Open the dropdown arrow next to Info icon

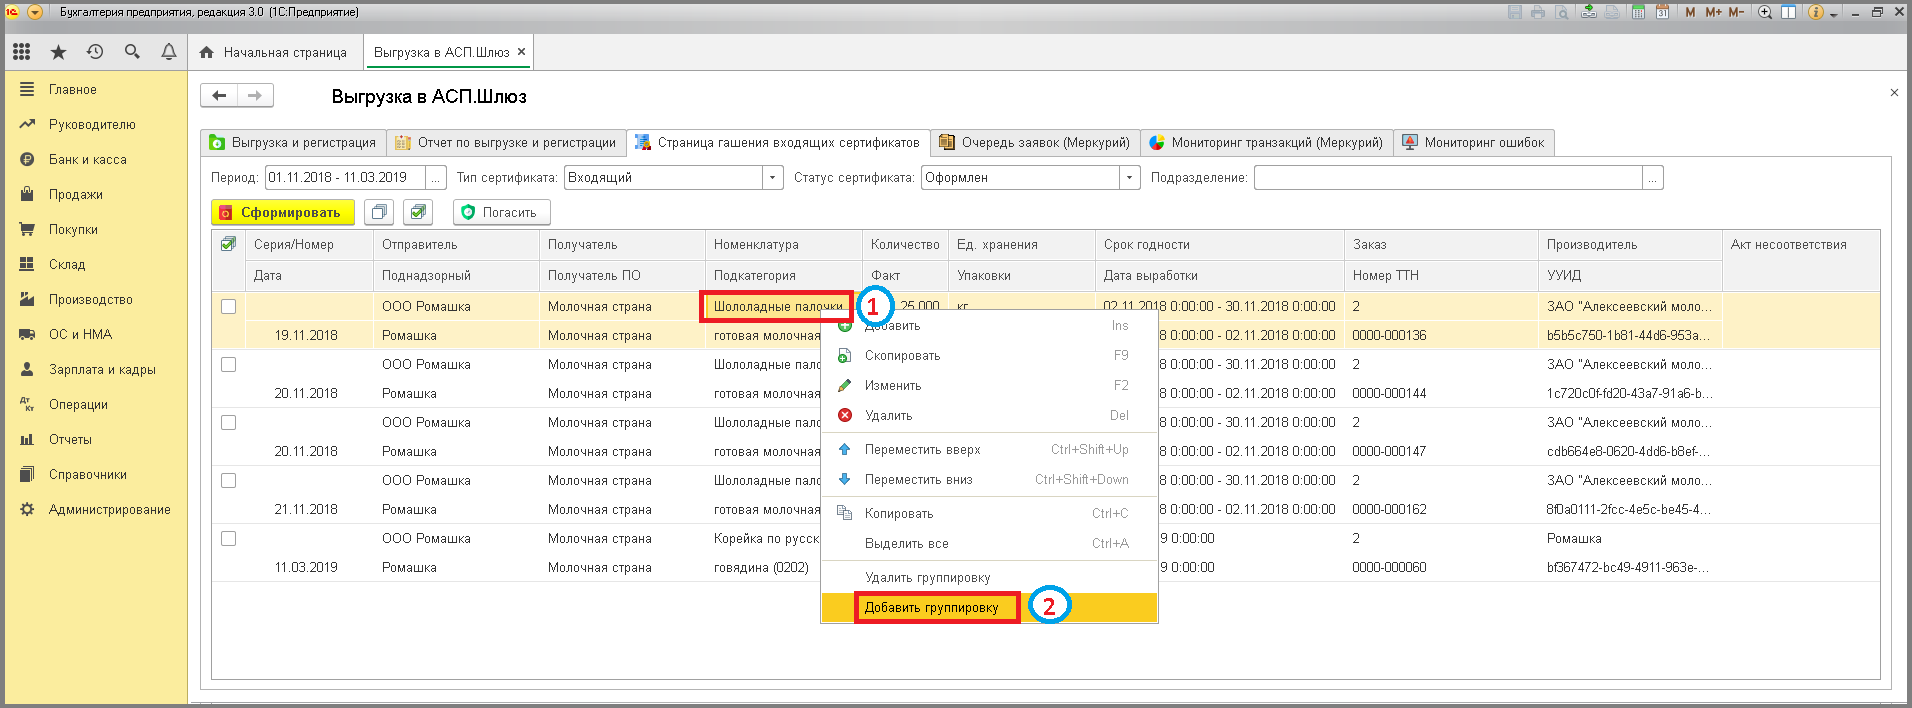point(1834,14)
